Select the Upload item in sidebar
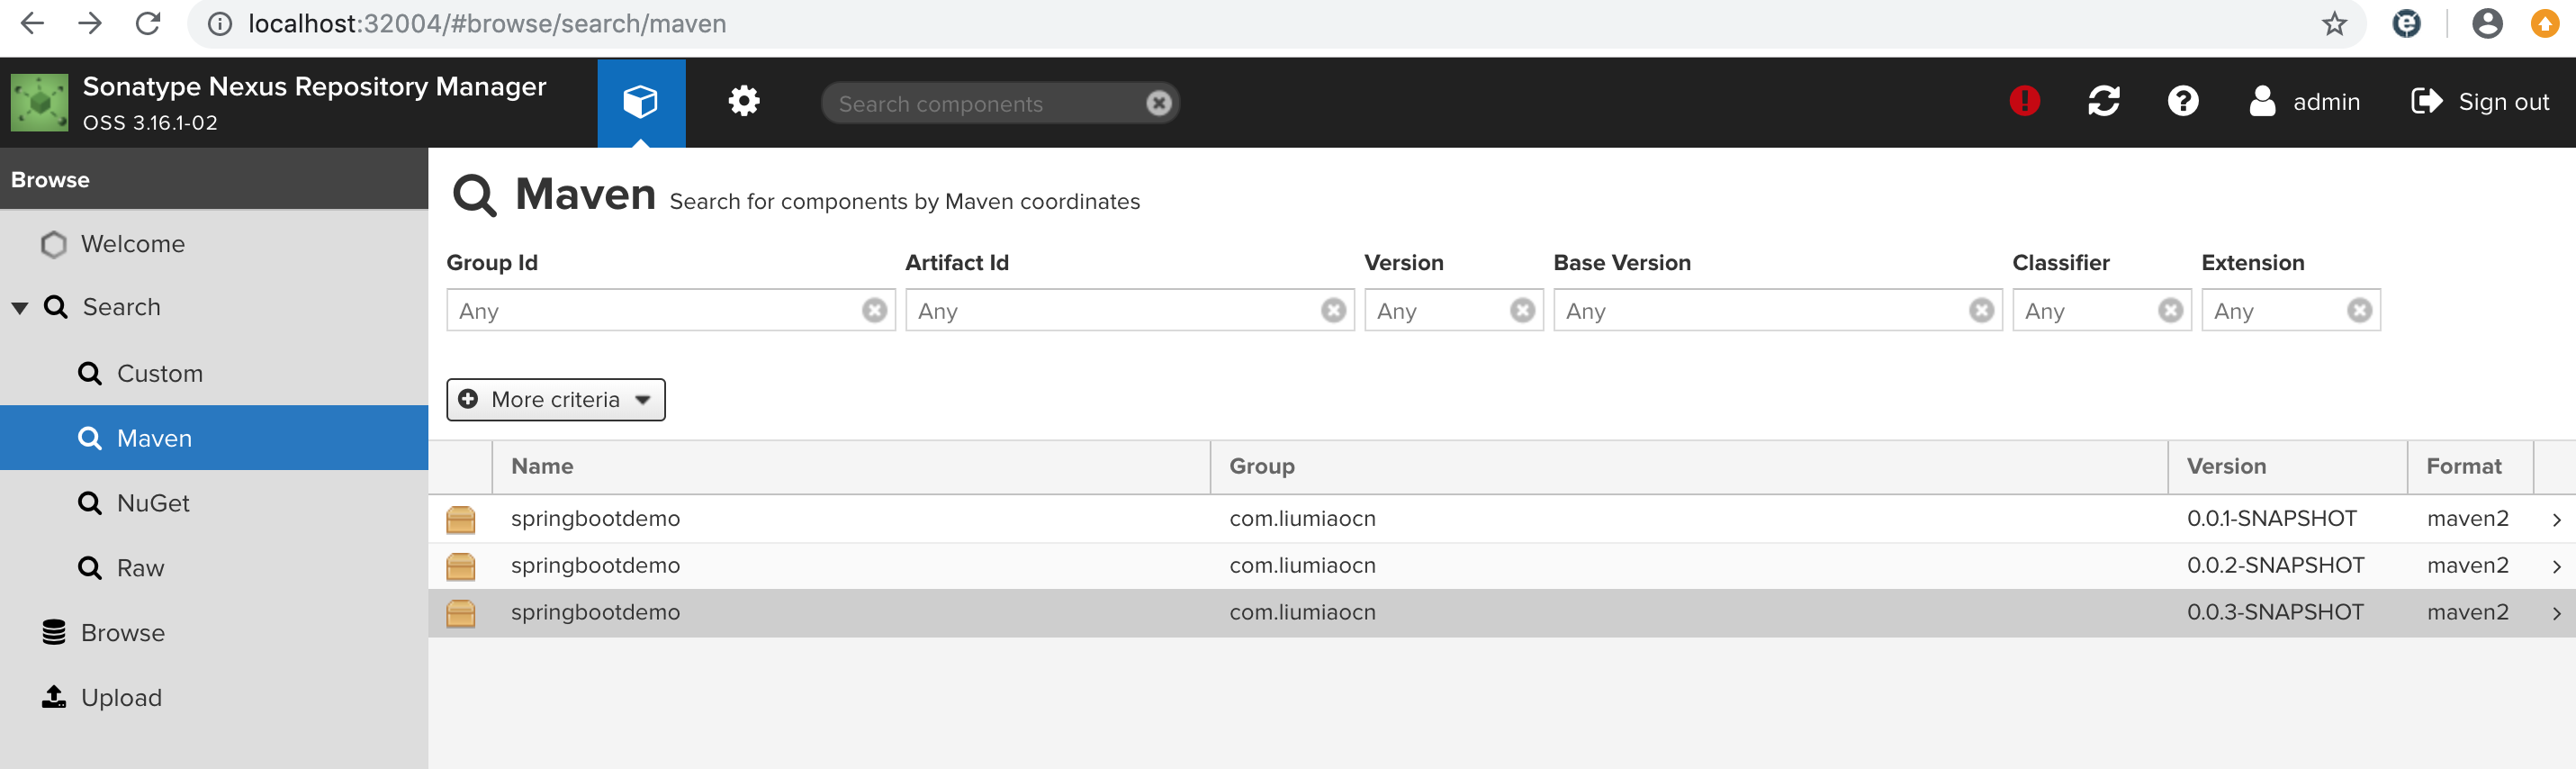The height and width of the screenshot is (769, 2576). 120,697
